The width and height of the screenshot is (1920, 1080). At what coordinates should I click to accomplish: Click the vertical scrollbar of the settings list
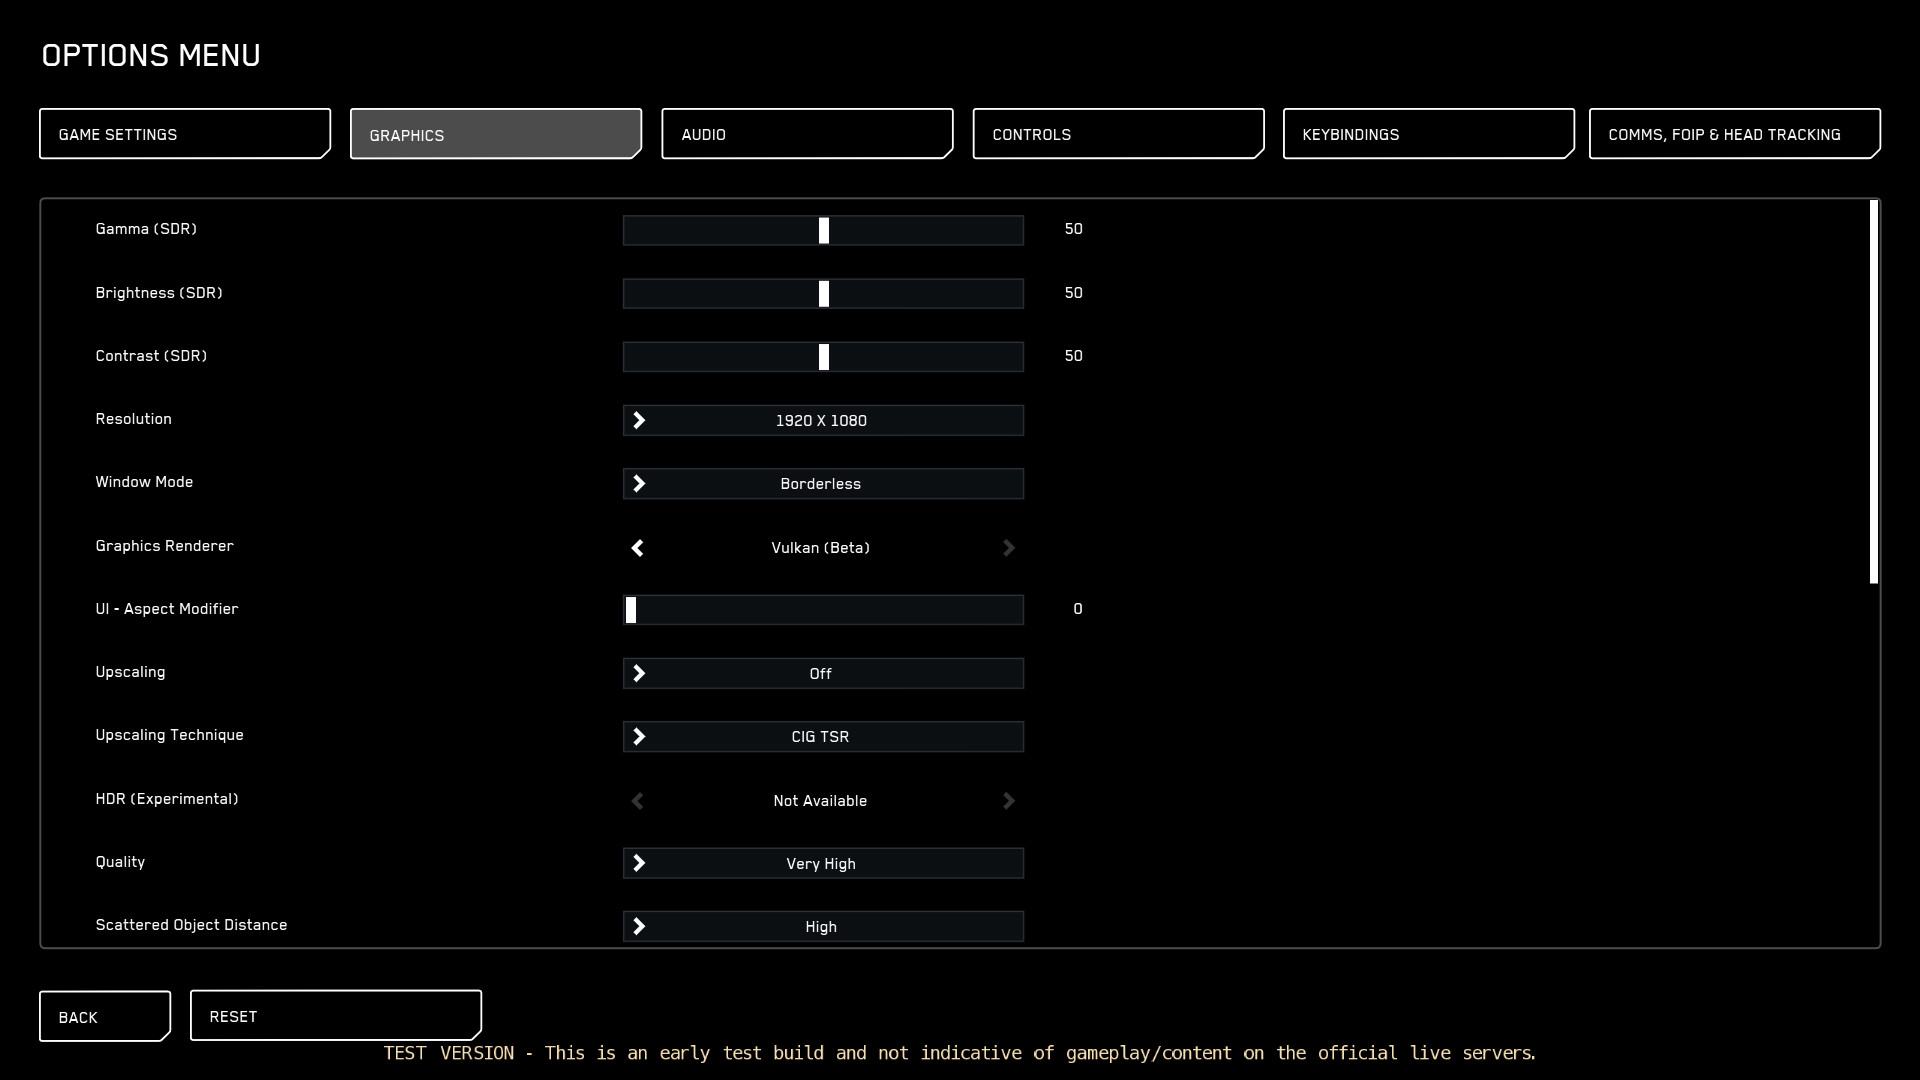pyautogui.click(x=1873, y=392)
